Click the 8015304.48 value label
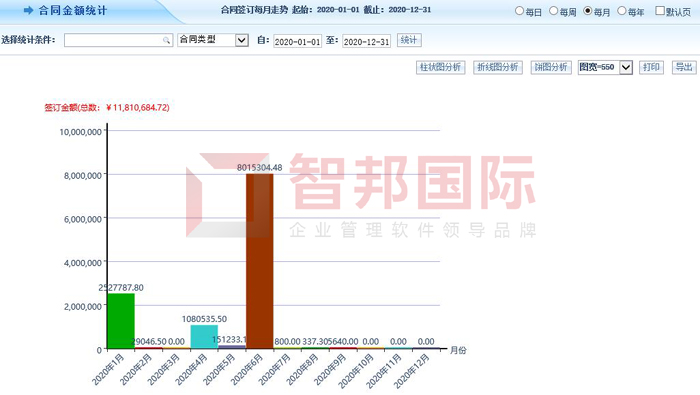 point(259,167)
